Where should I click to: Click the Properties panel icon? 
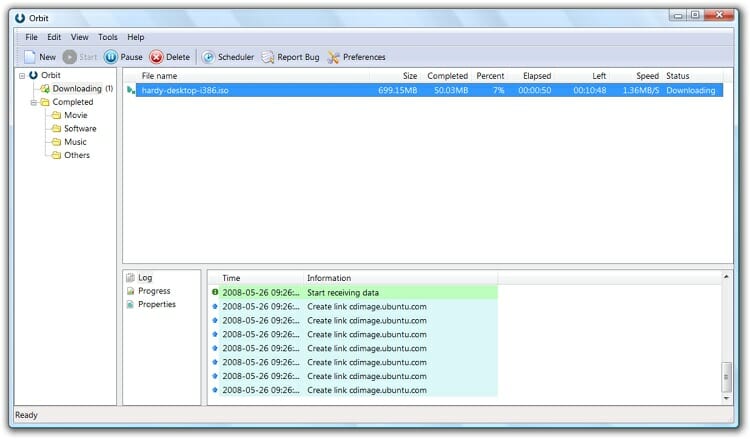click(x=130, y=304)
